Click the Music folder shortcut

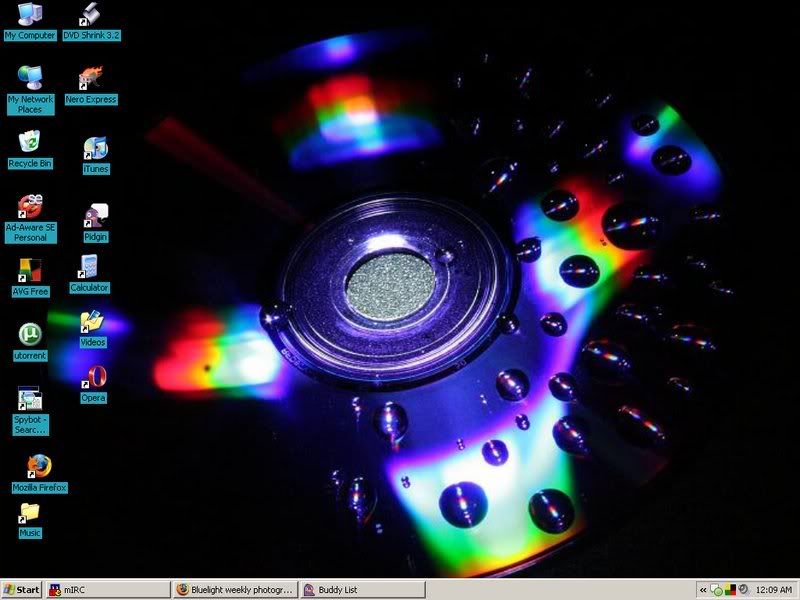(30, 520)
